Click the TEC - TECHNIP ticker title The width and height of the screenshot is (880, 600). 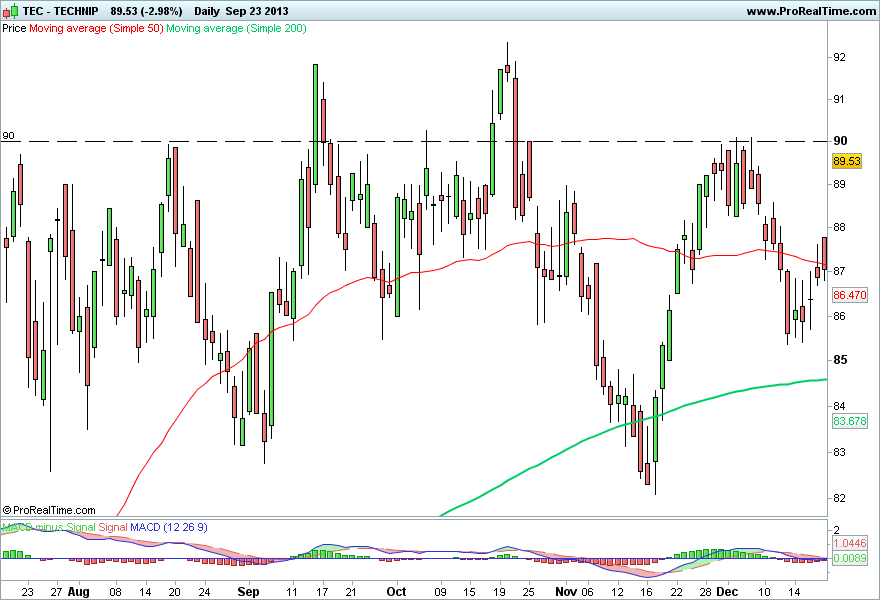[60, 11]
